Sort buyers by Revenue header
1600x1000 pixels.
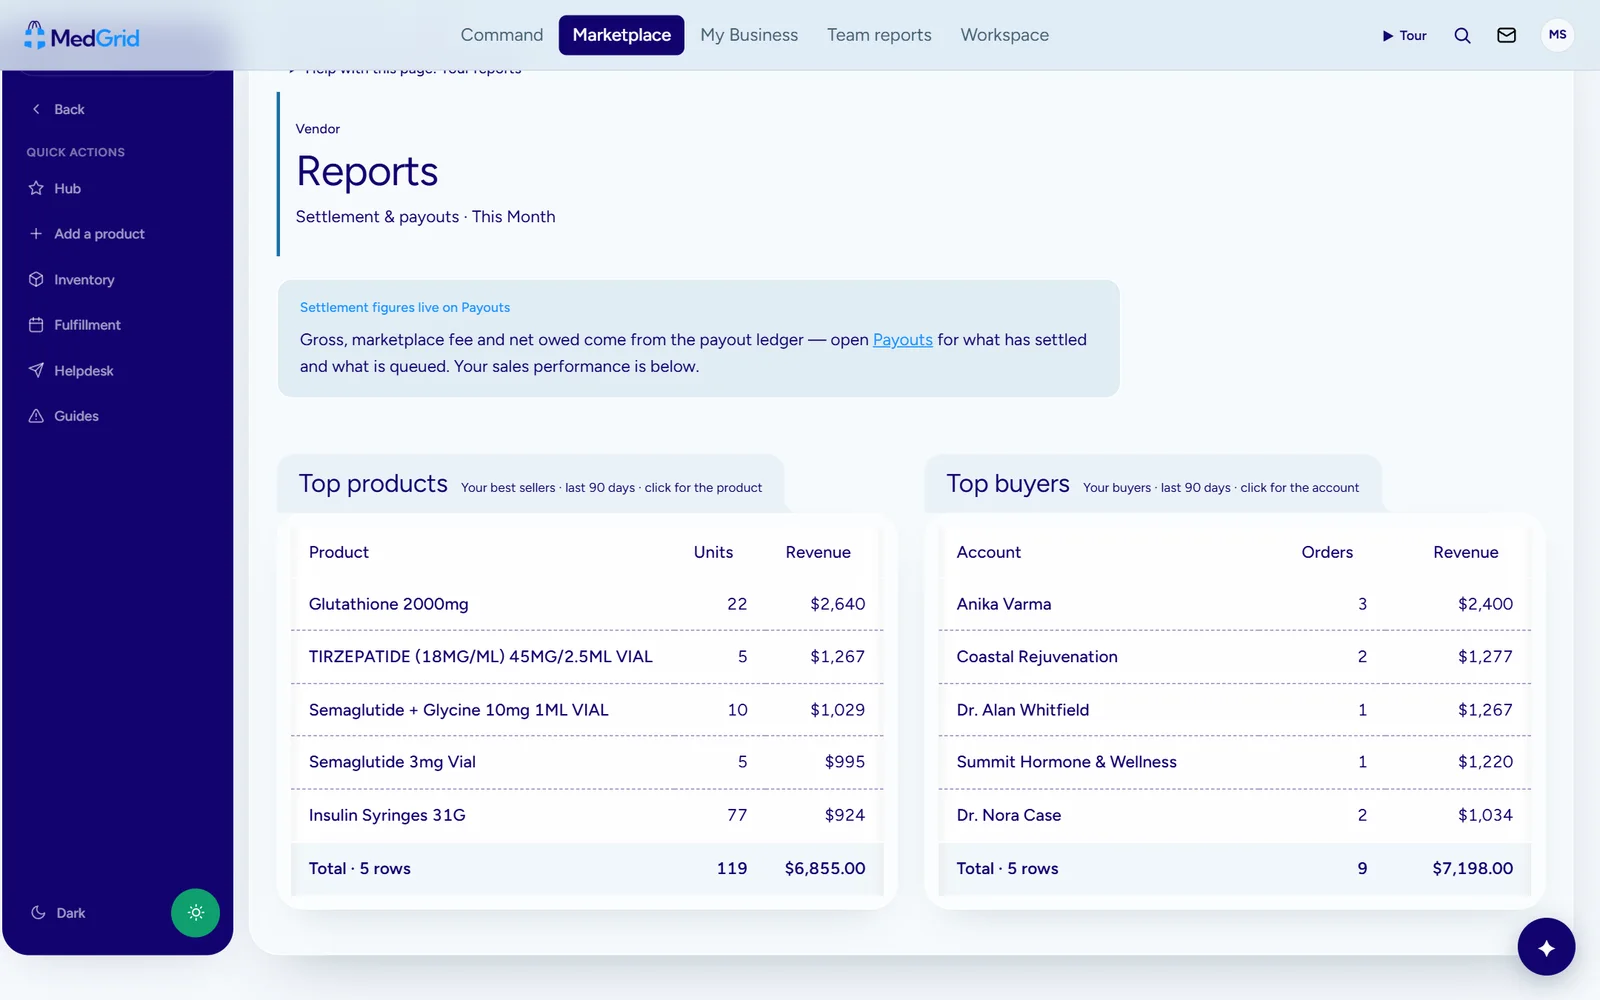coord(1465,552)
